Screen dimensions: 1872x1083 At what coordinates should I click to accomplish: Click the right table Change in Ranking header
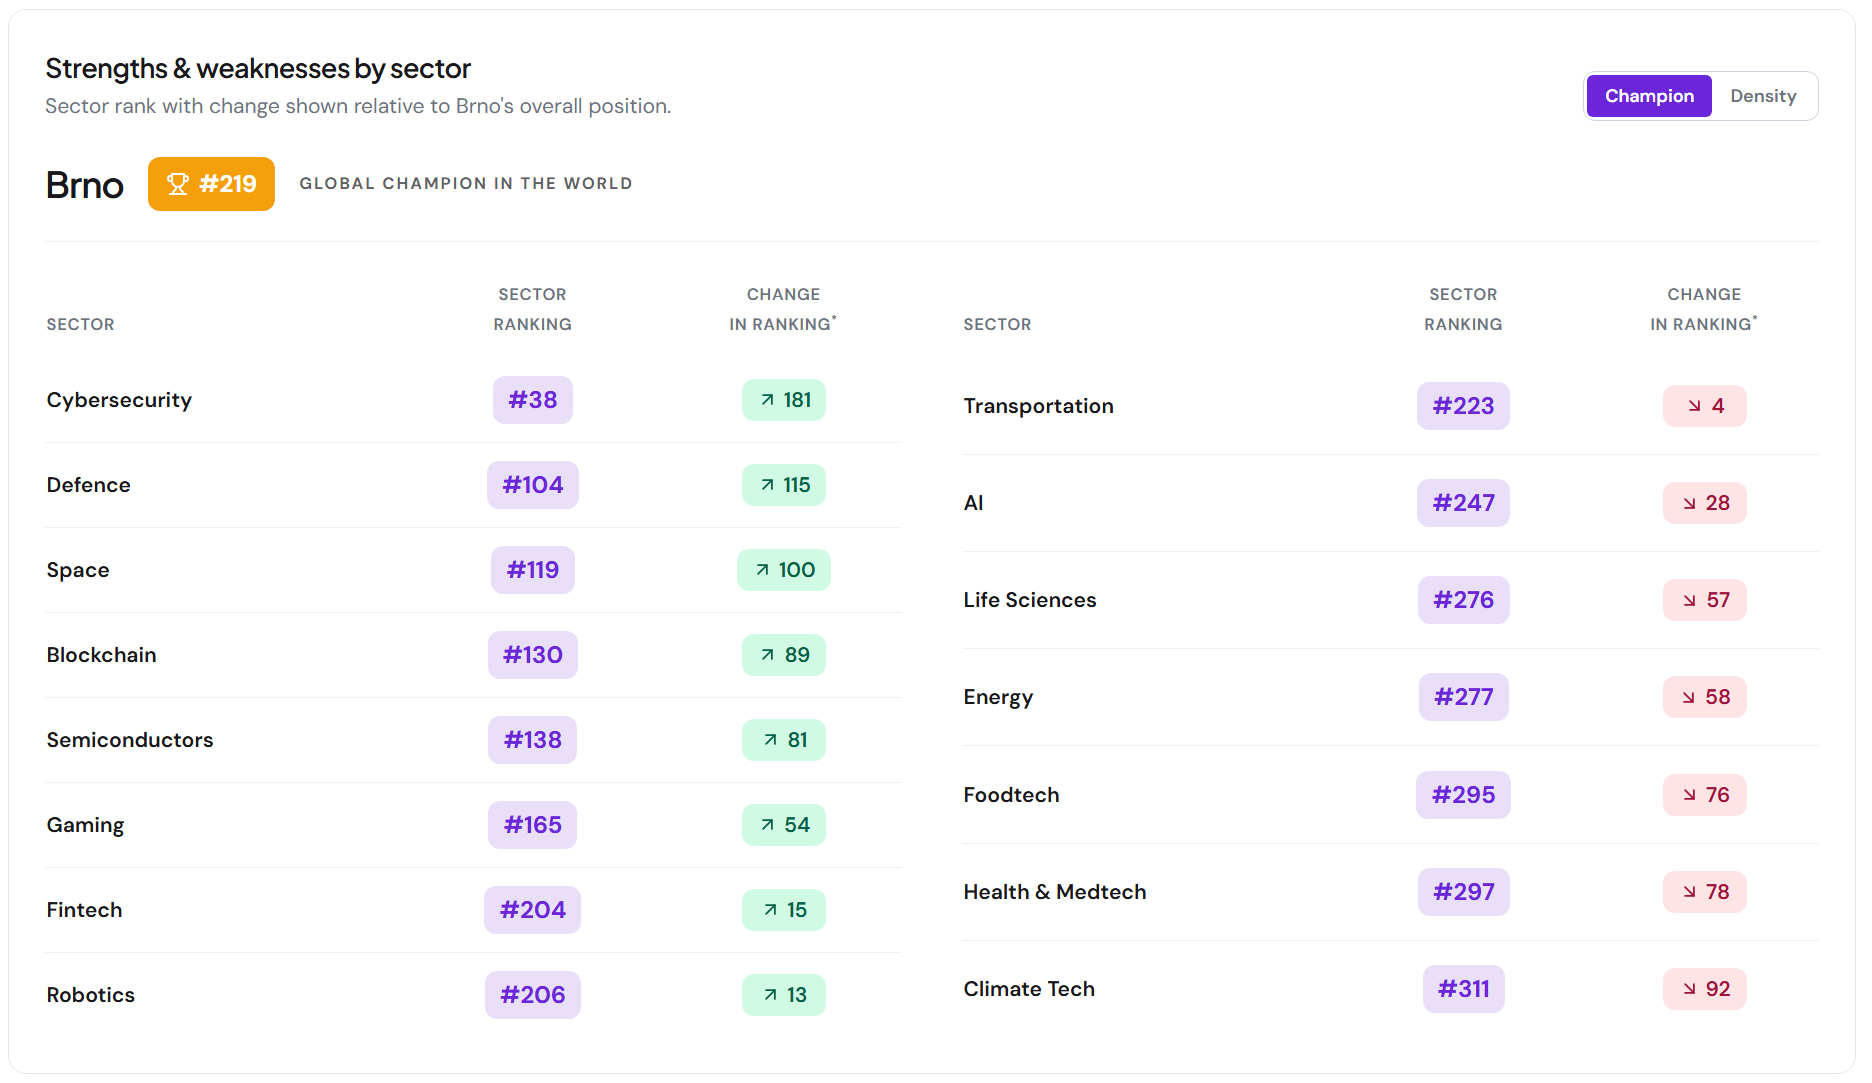pos(1704,309)
